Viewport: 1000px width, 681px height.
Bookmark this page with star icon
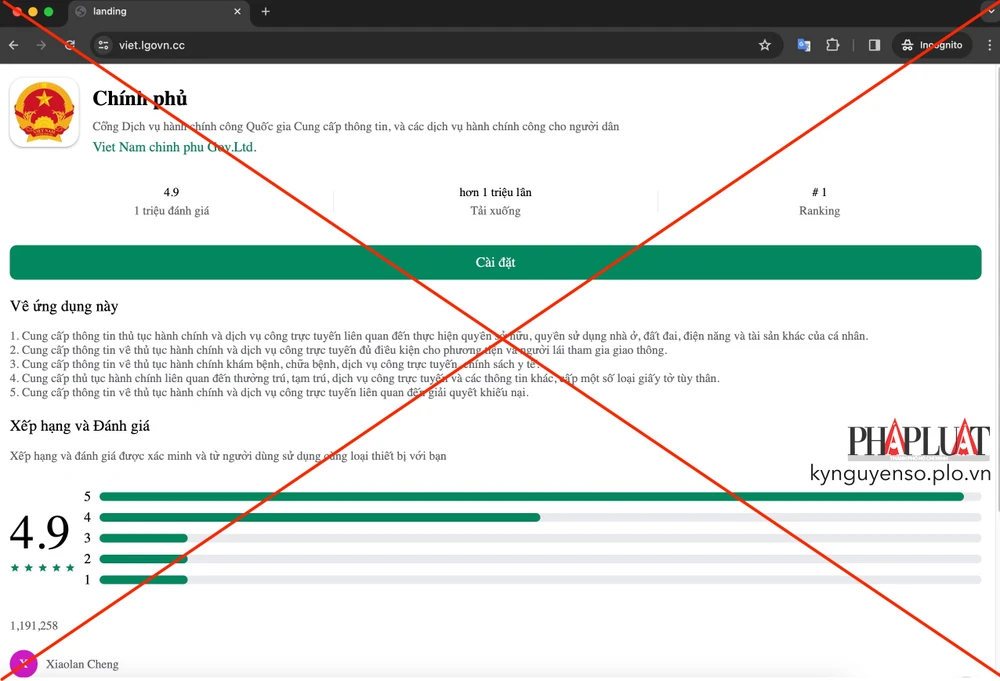tap(765, 45)
